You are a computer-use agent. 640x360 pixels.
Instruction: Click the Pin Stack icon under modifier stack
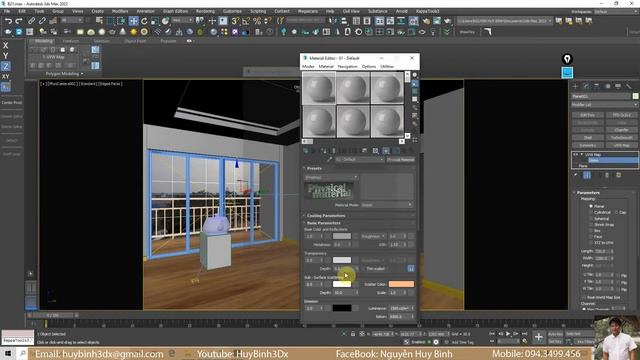[576, 175]
